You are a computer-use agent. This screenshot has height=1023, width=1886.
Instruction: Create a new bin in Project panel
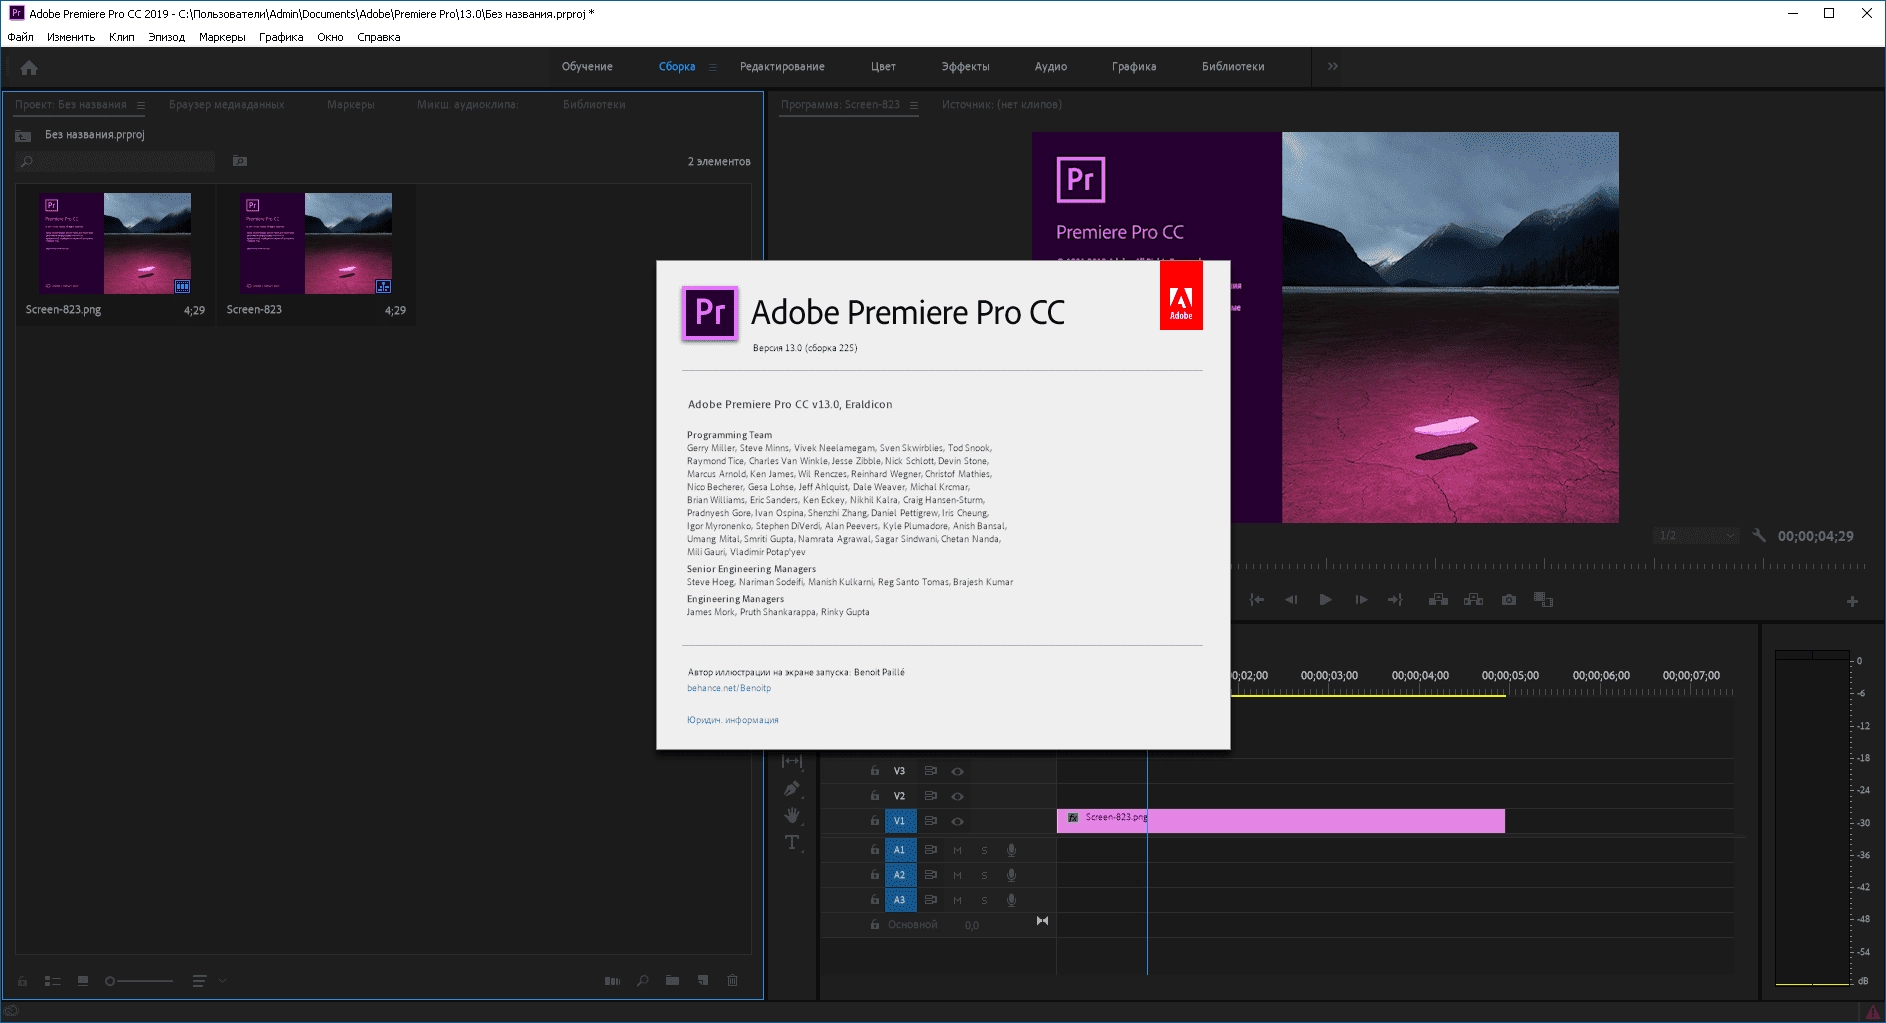(672, 981)
